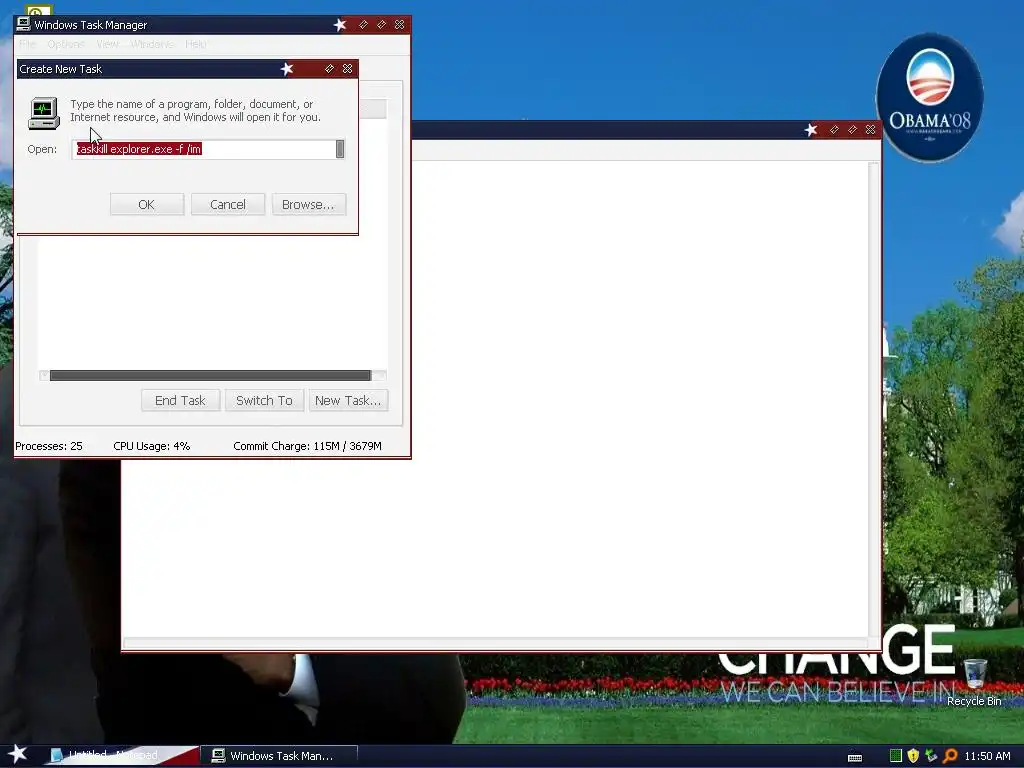Click the orange magnifier tray icon

tap(950, 756)
